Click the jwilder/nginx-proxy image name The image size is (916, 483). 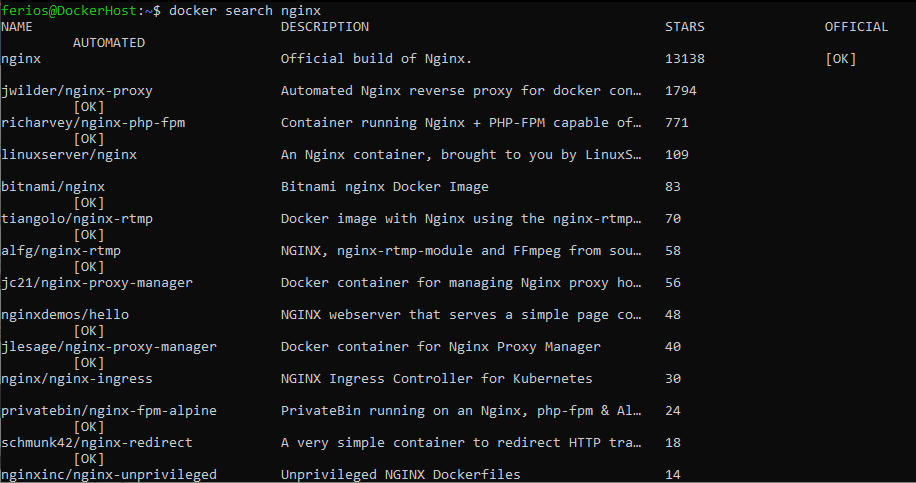point(77,91)
